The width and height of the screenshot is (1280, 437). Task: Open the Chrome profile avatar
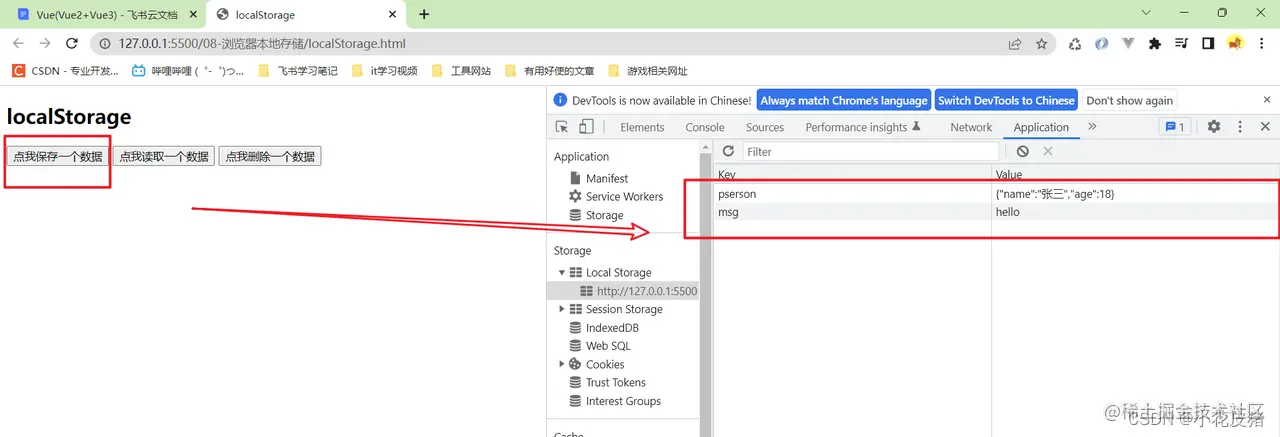(x=1235, y=44)
